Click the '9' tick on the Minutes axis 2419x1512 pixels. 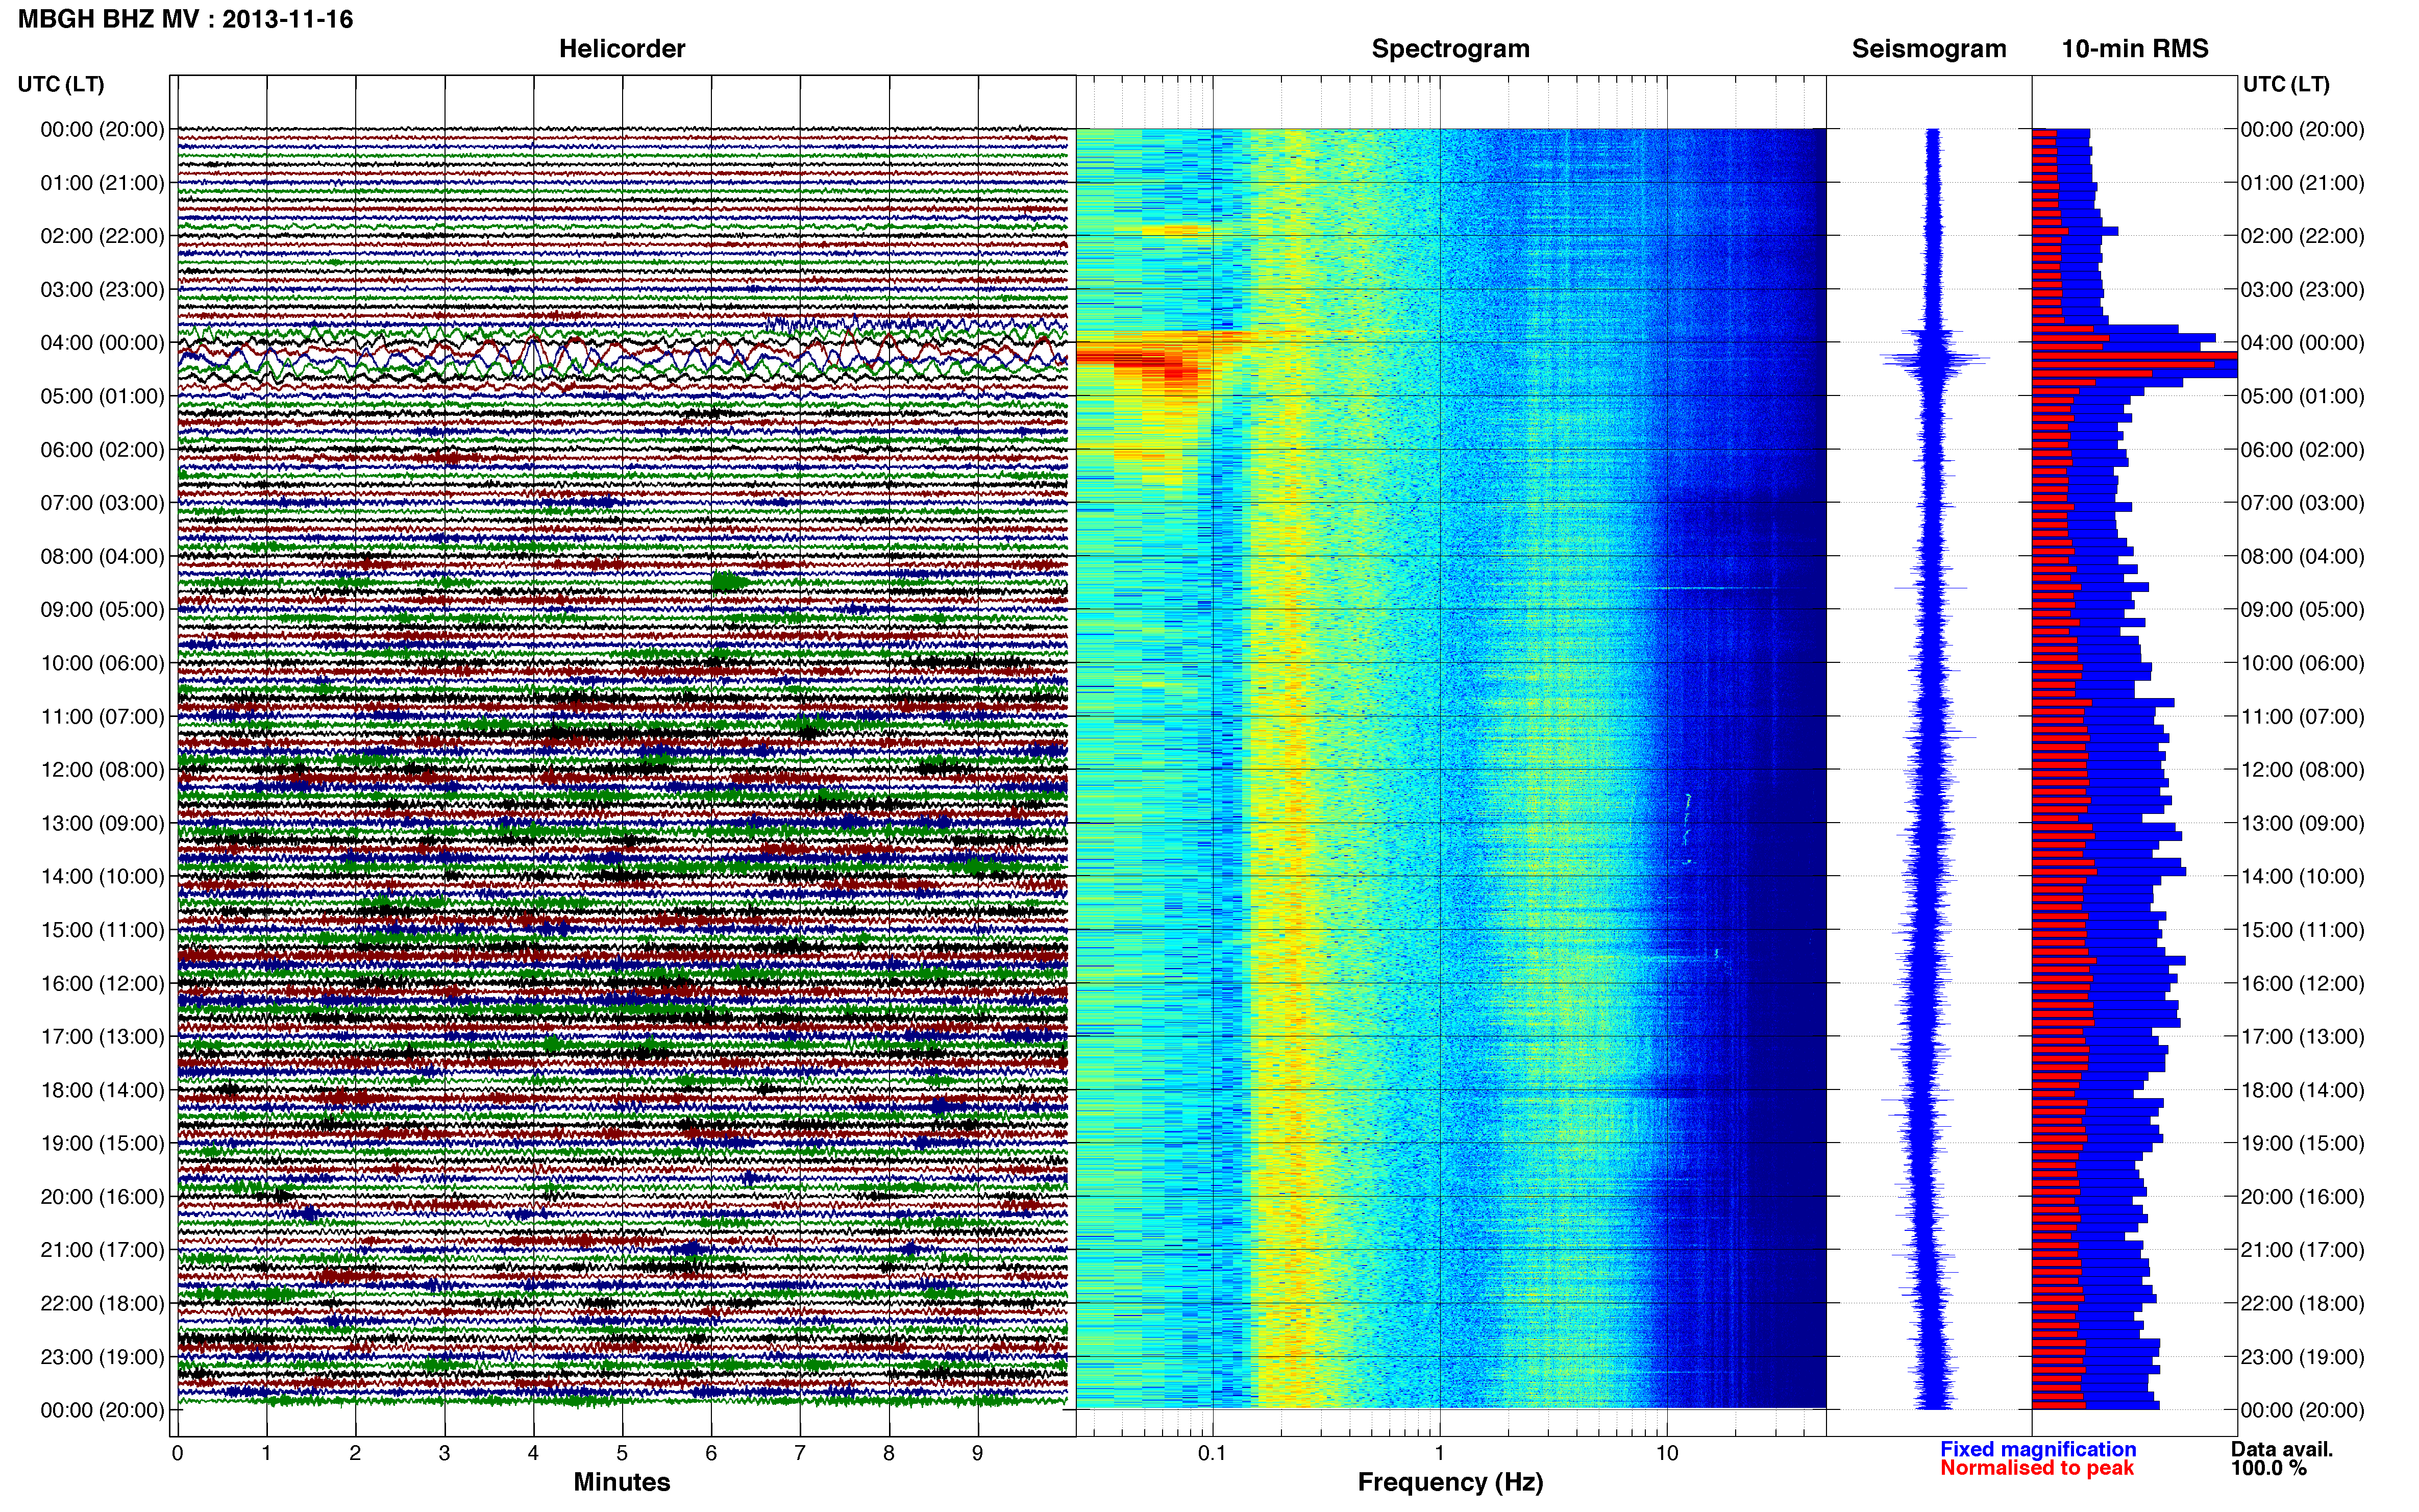click(978, 1454)
